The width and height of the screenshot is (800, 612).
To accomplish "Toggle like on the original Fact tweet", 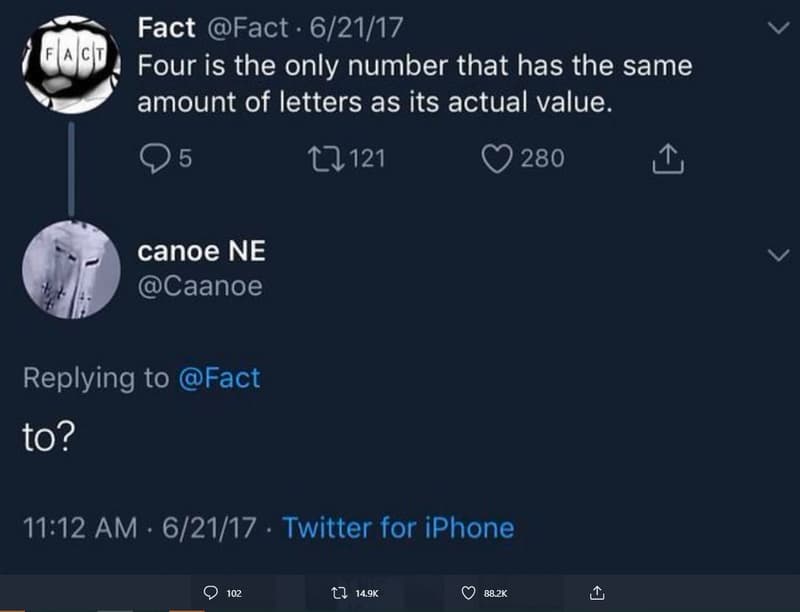I will pos(496,156).
